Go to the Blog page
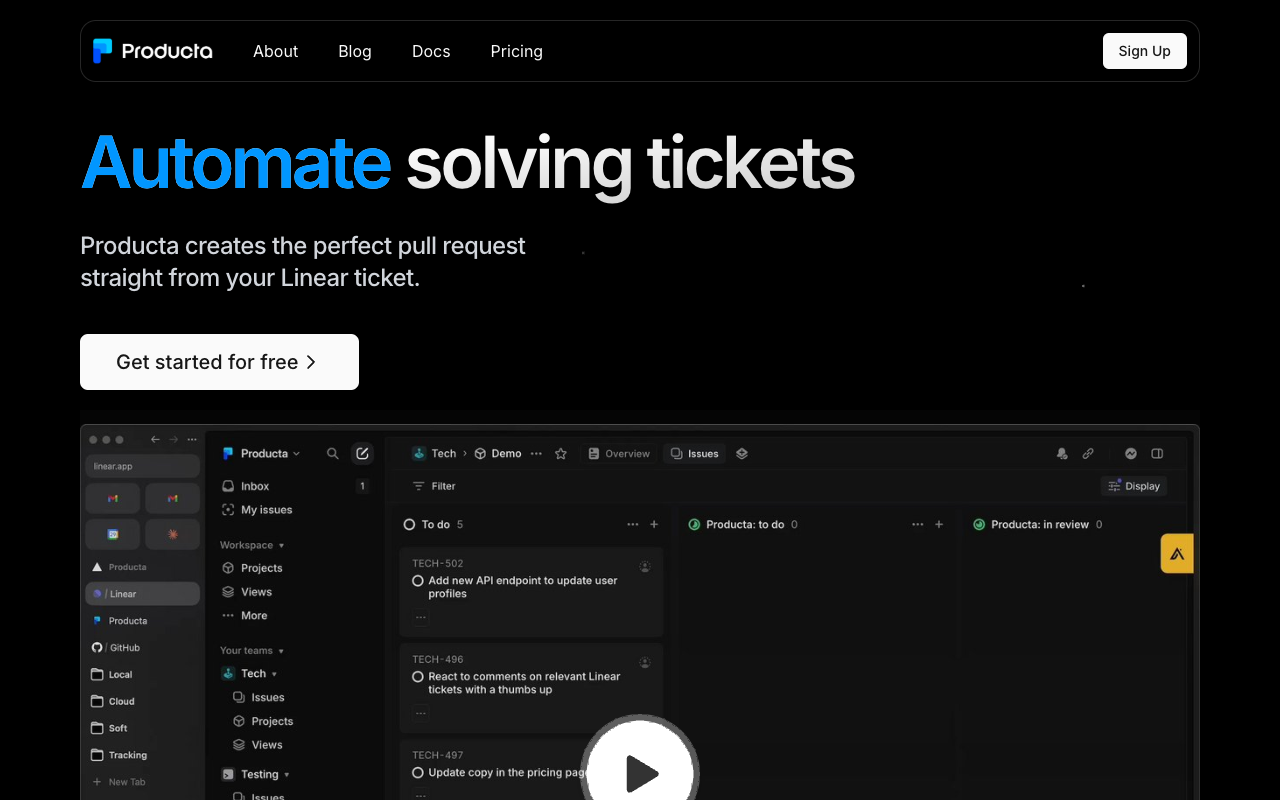 click(355, 51)
